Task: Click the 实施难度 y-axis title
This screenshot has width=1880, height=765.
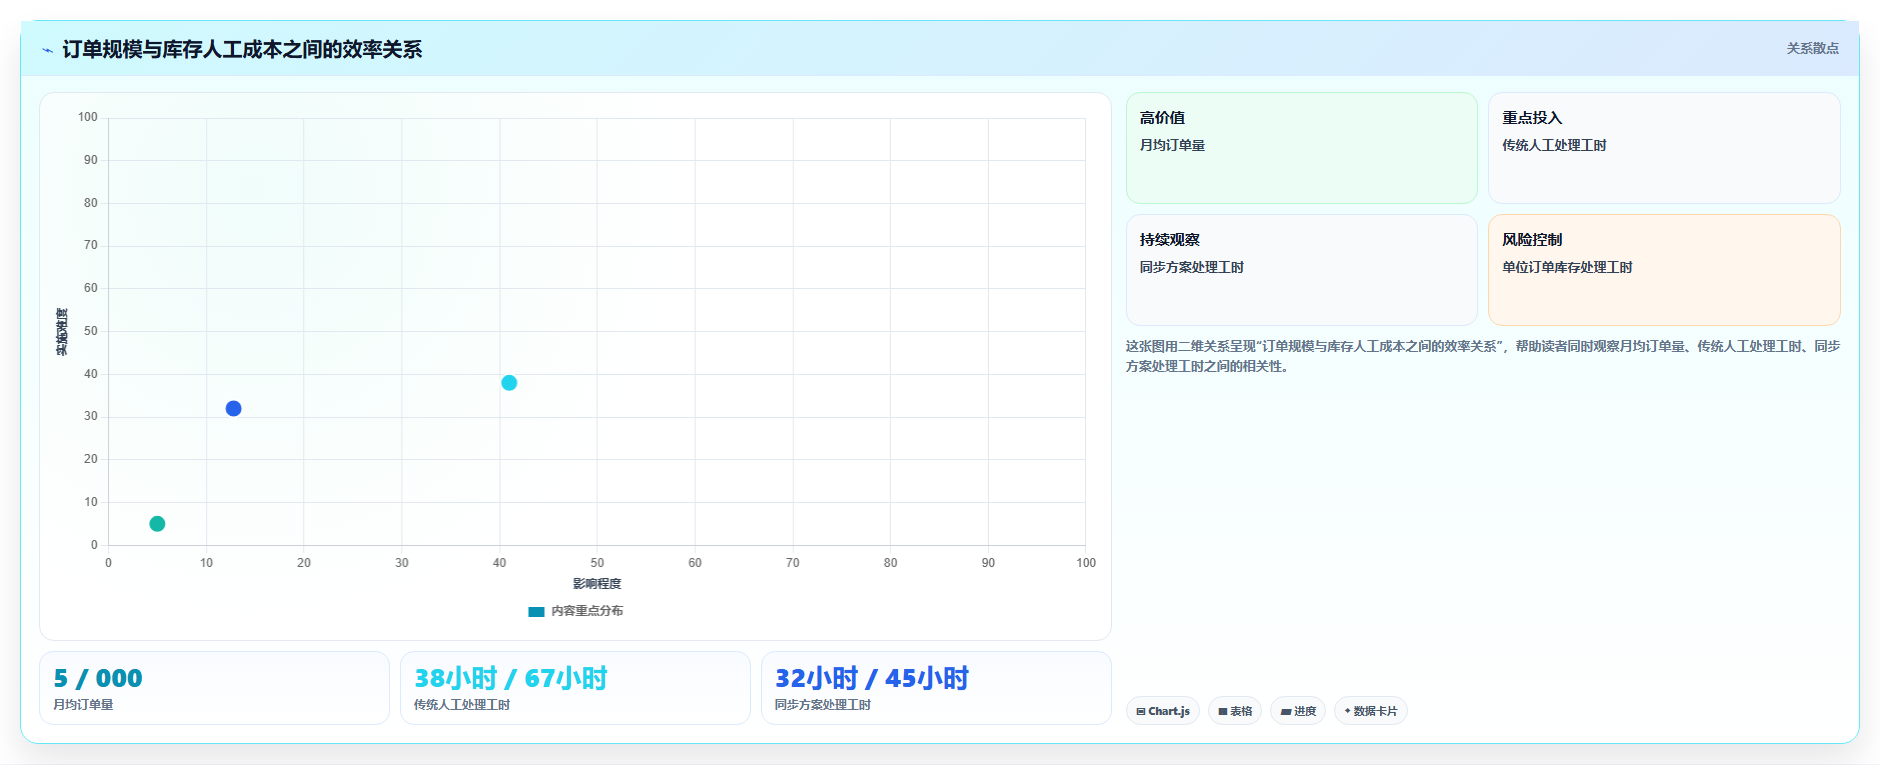Action: (x=62, y=332)
